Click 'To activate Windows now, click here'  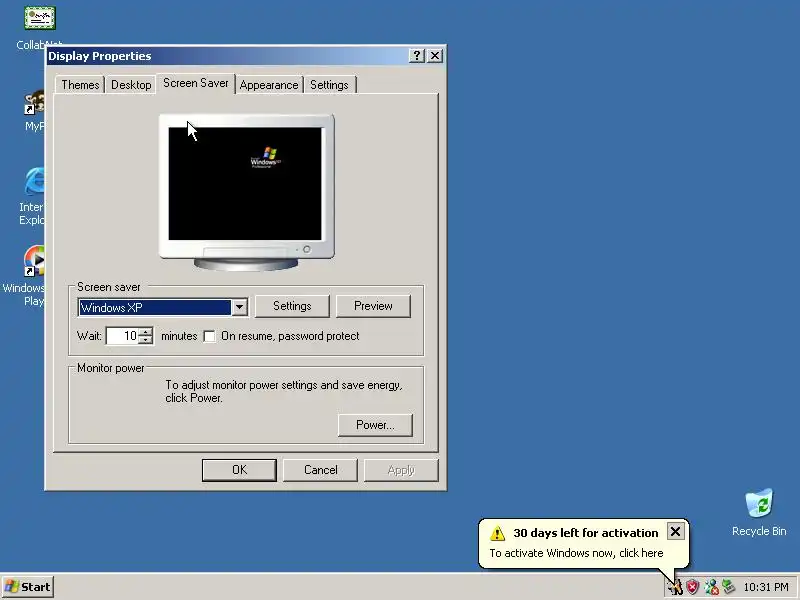[x=577, y=553]
